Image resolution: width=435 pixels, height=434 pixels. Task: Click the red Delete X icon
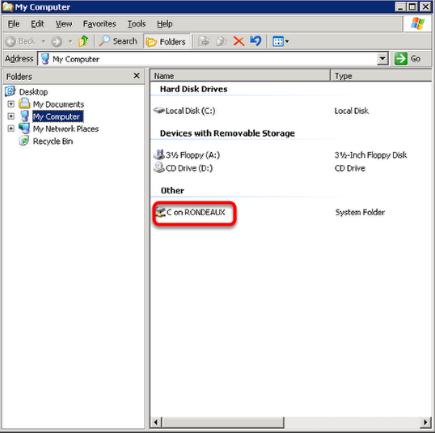click(x=239, y=41)
